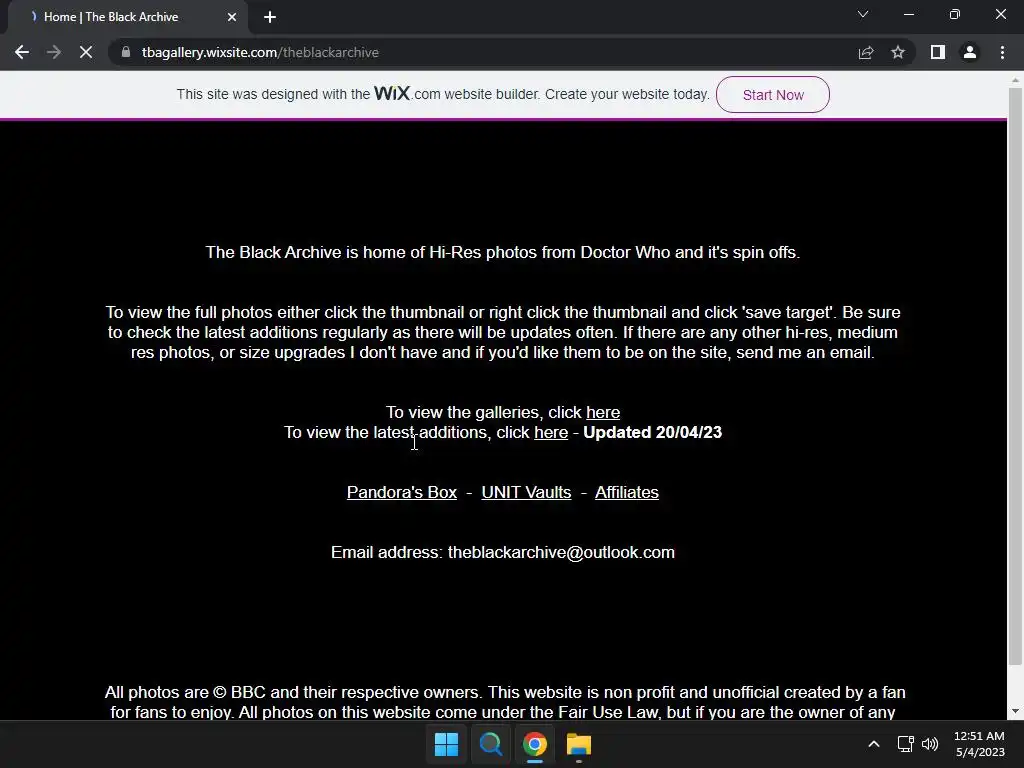
Task: Click the Start Now button
Action: [773, 95]
